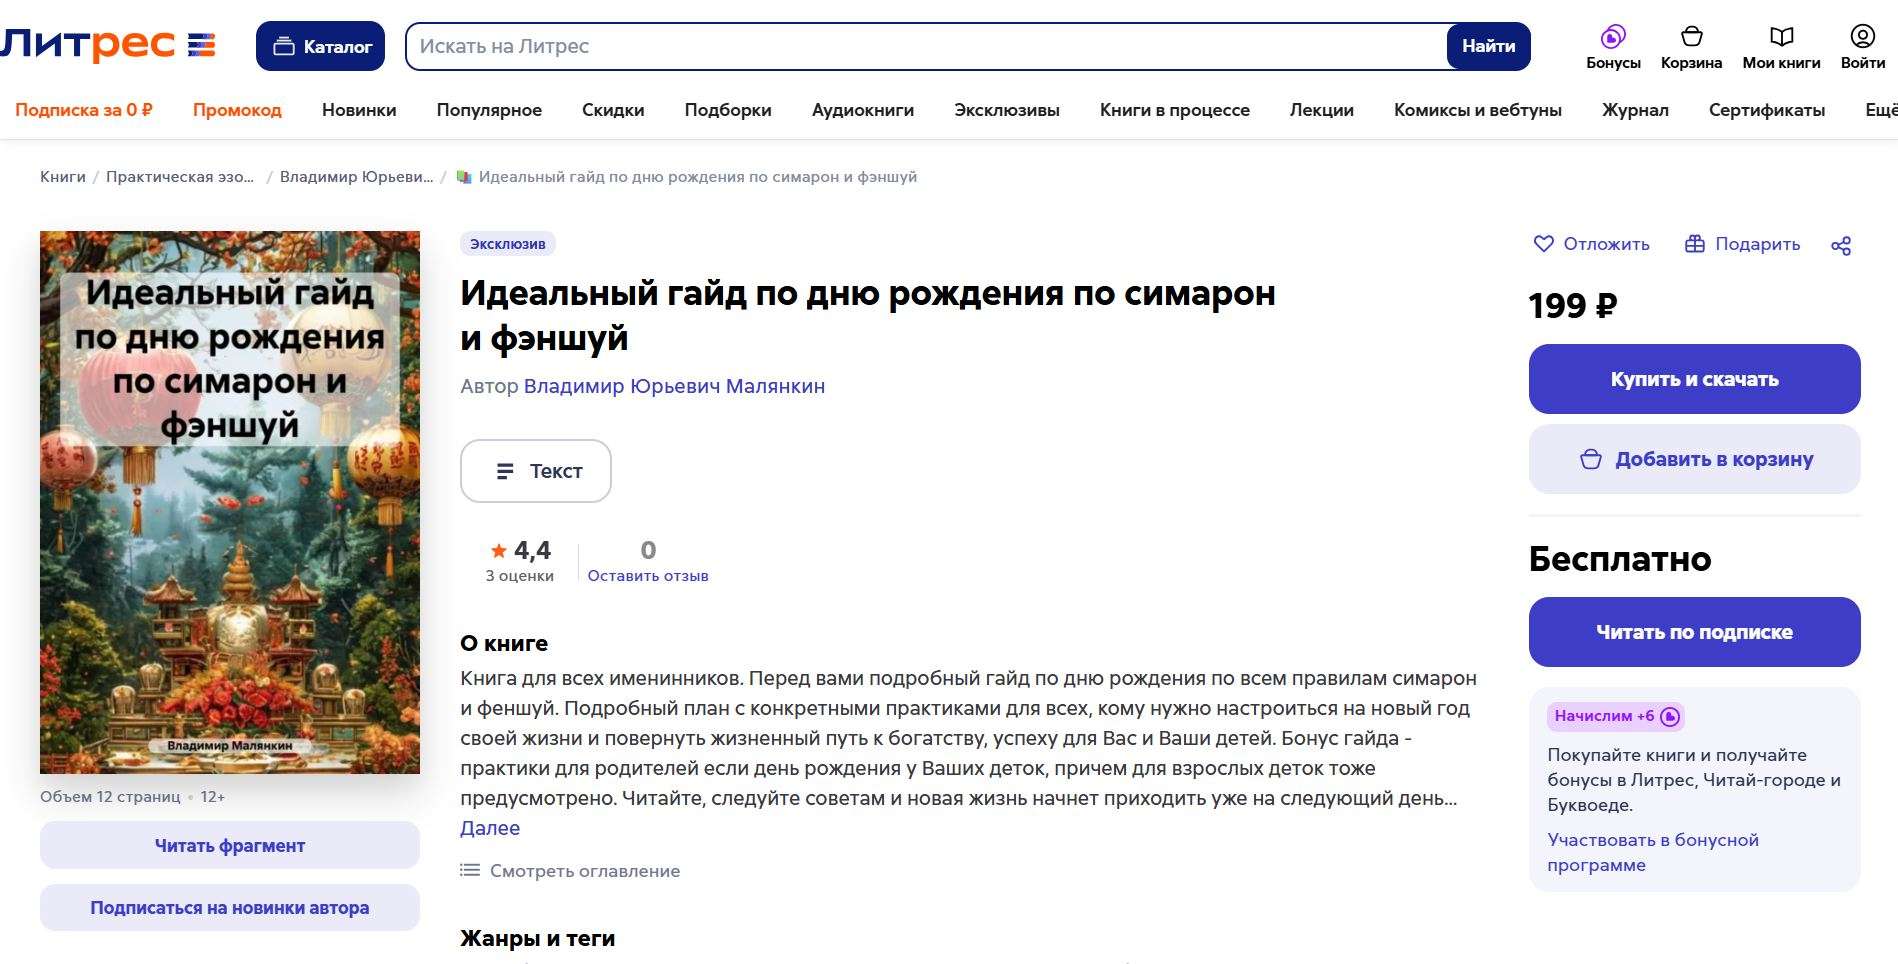Click the Войти profile icon

coord(1862,47)
